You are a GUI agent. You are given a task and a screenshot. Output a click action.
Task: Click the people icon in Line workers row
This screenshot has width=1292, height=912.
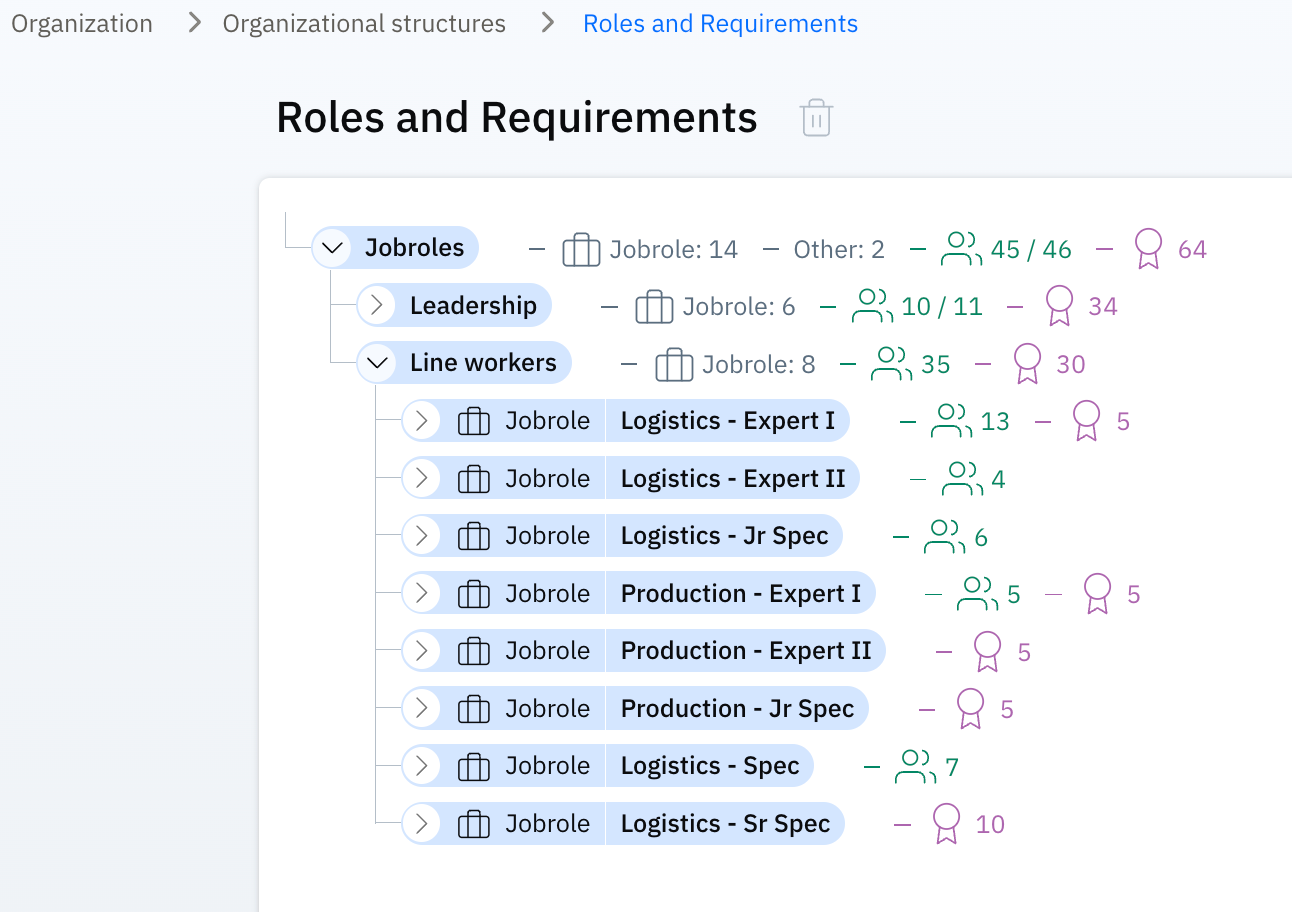[x=891, y=364]
